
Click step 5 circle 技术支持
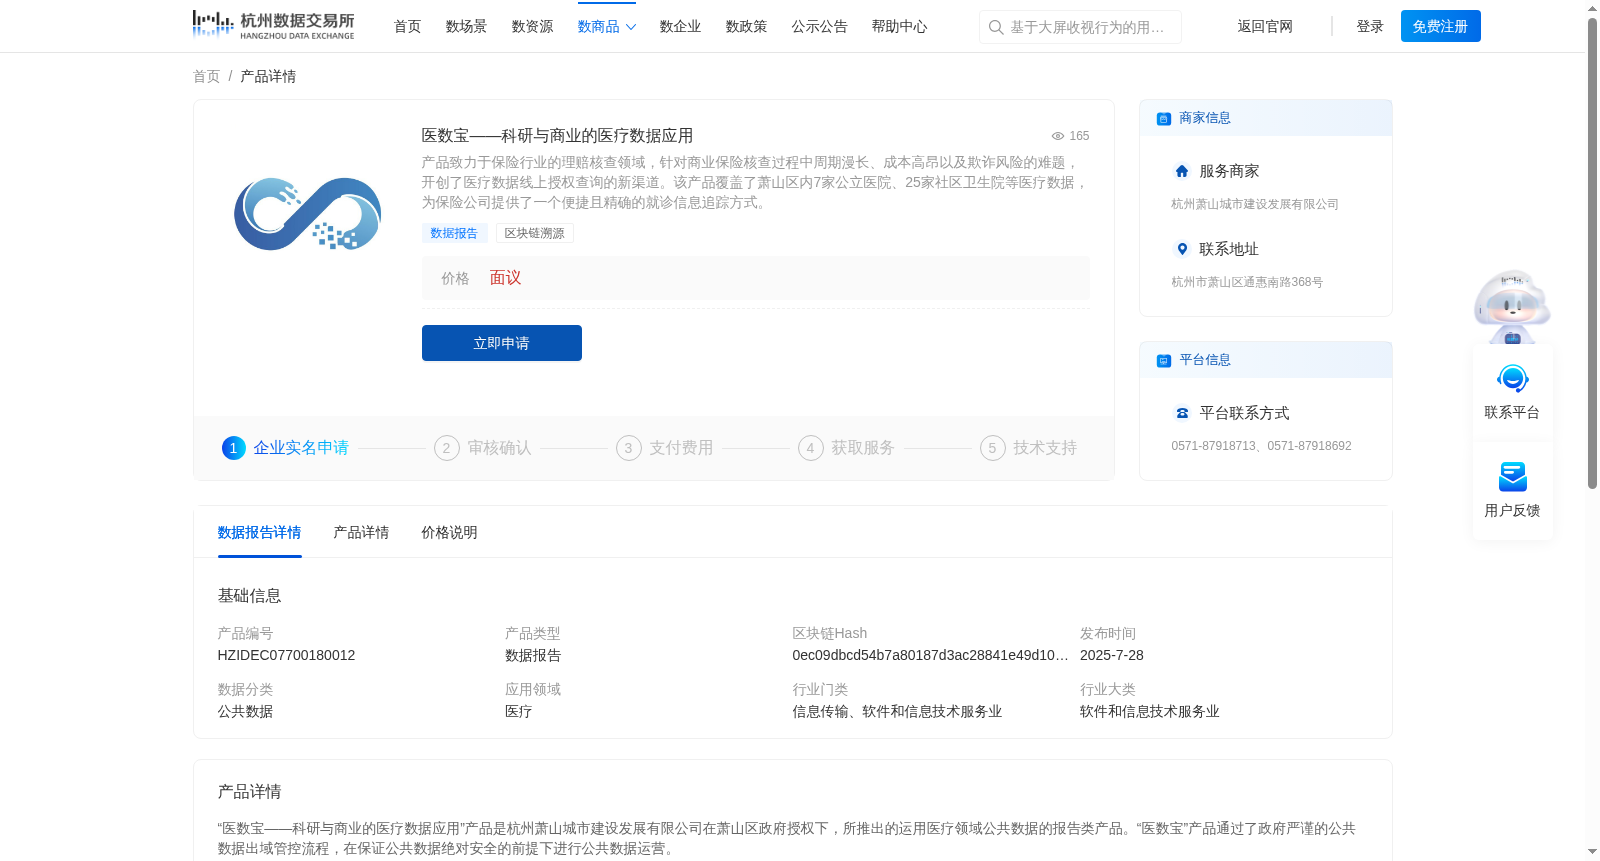coord(993,448)
